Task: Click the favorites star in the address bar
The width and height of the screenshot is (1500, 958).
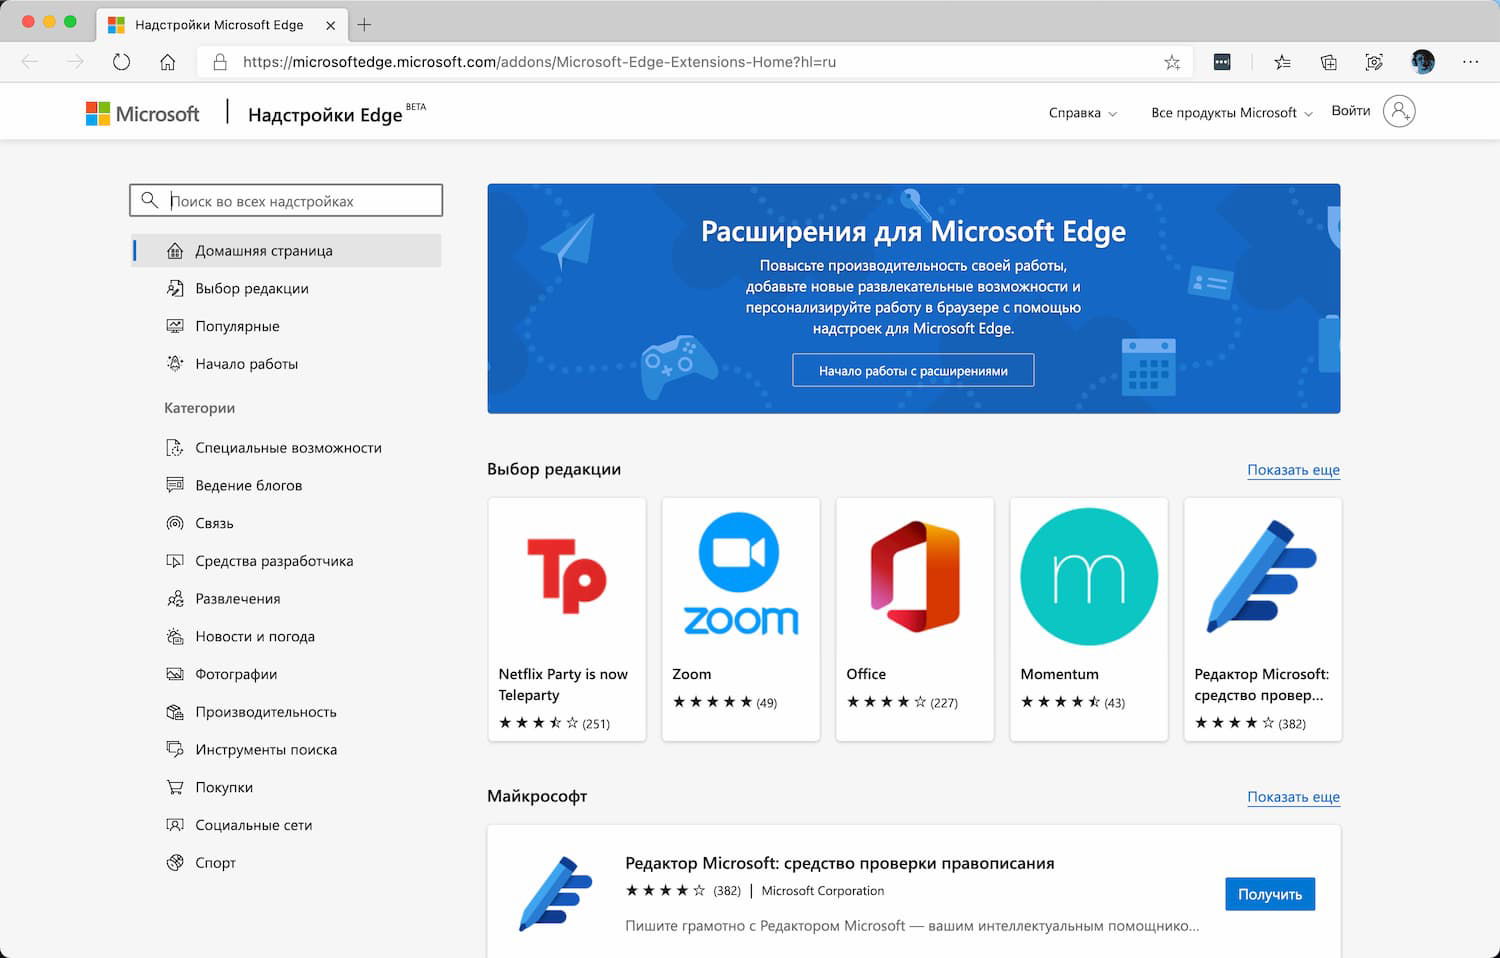Action: (x=1171, y=61)
